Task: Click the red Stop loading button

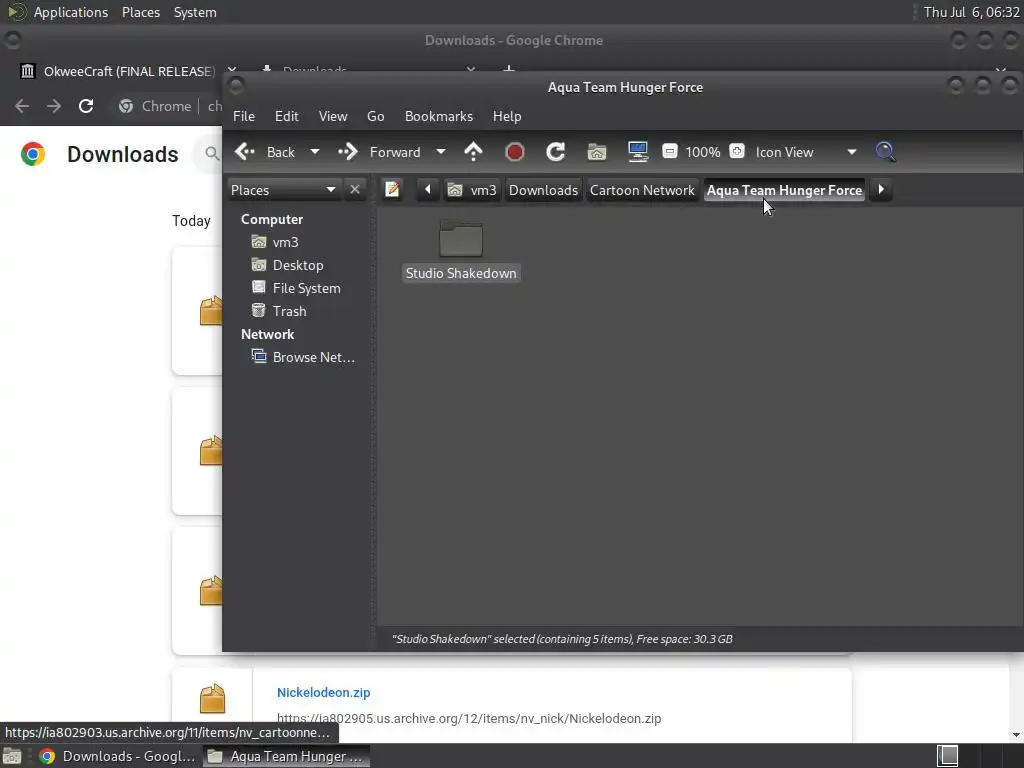Action: click(x=515, y=152)
